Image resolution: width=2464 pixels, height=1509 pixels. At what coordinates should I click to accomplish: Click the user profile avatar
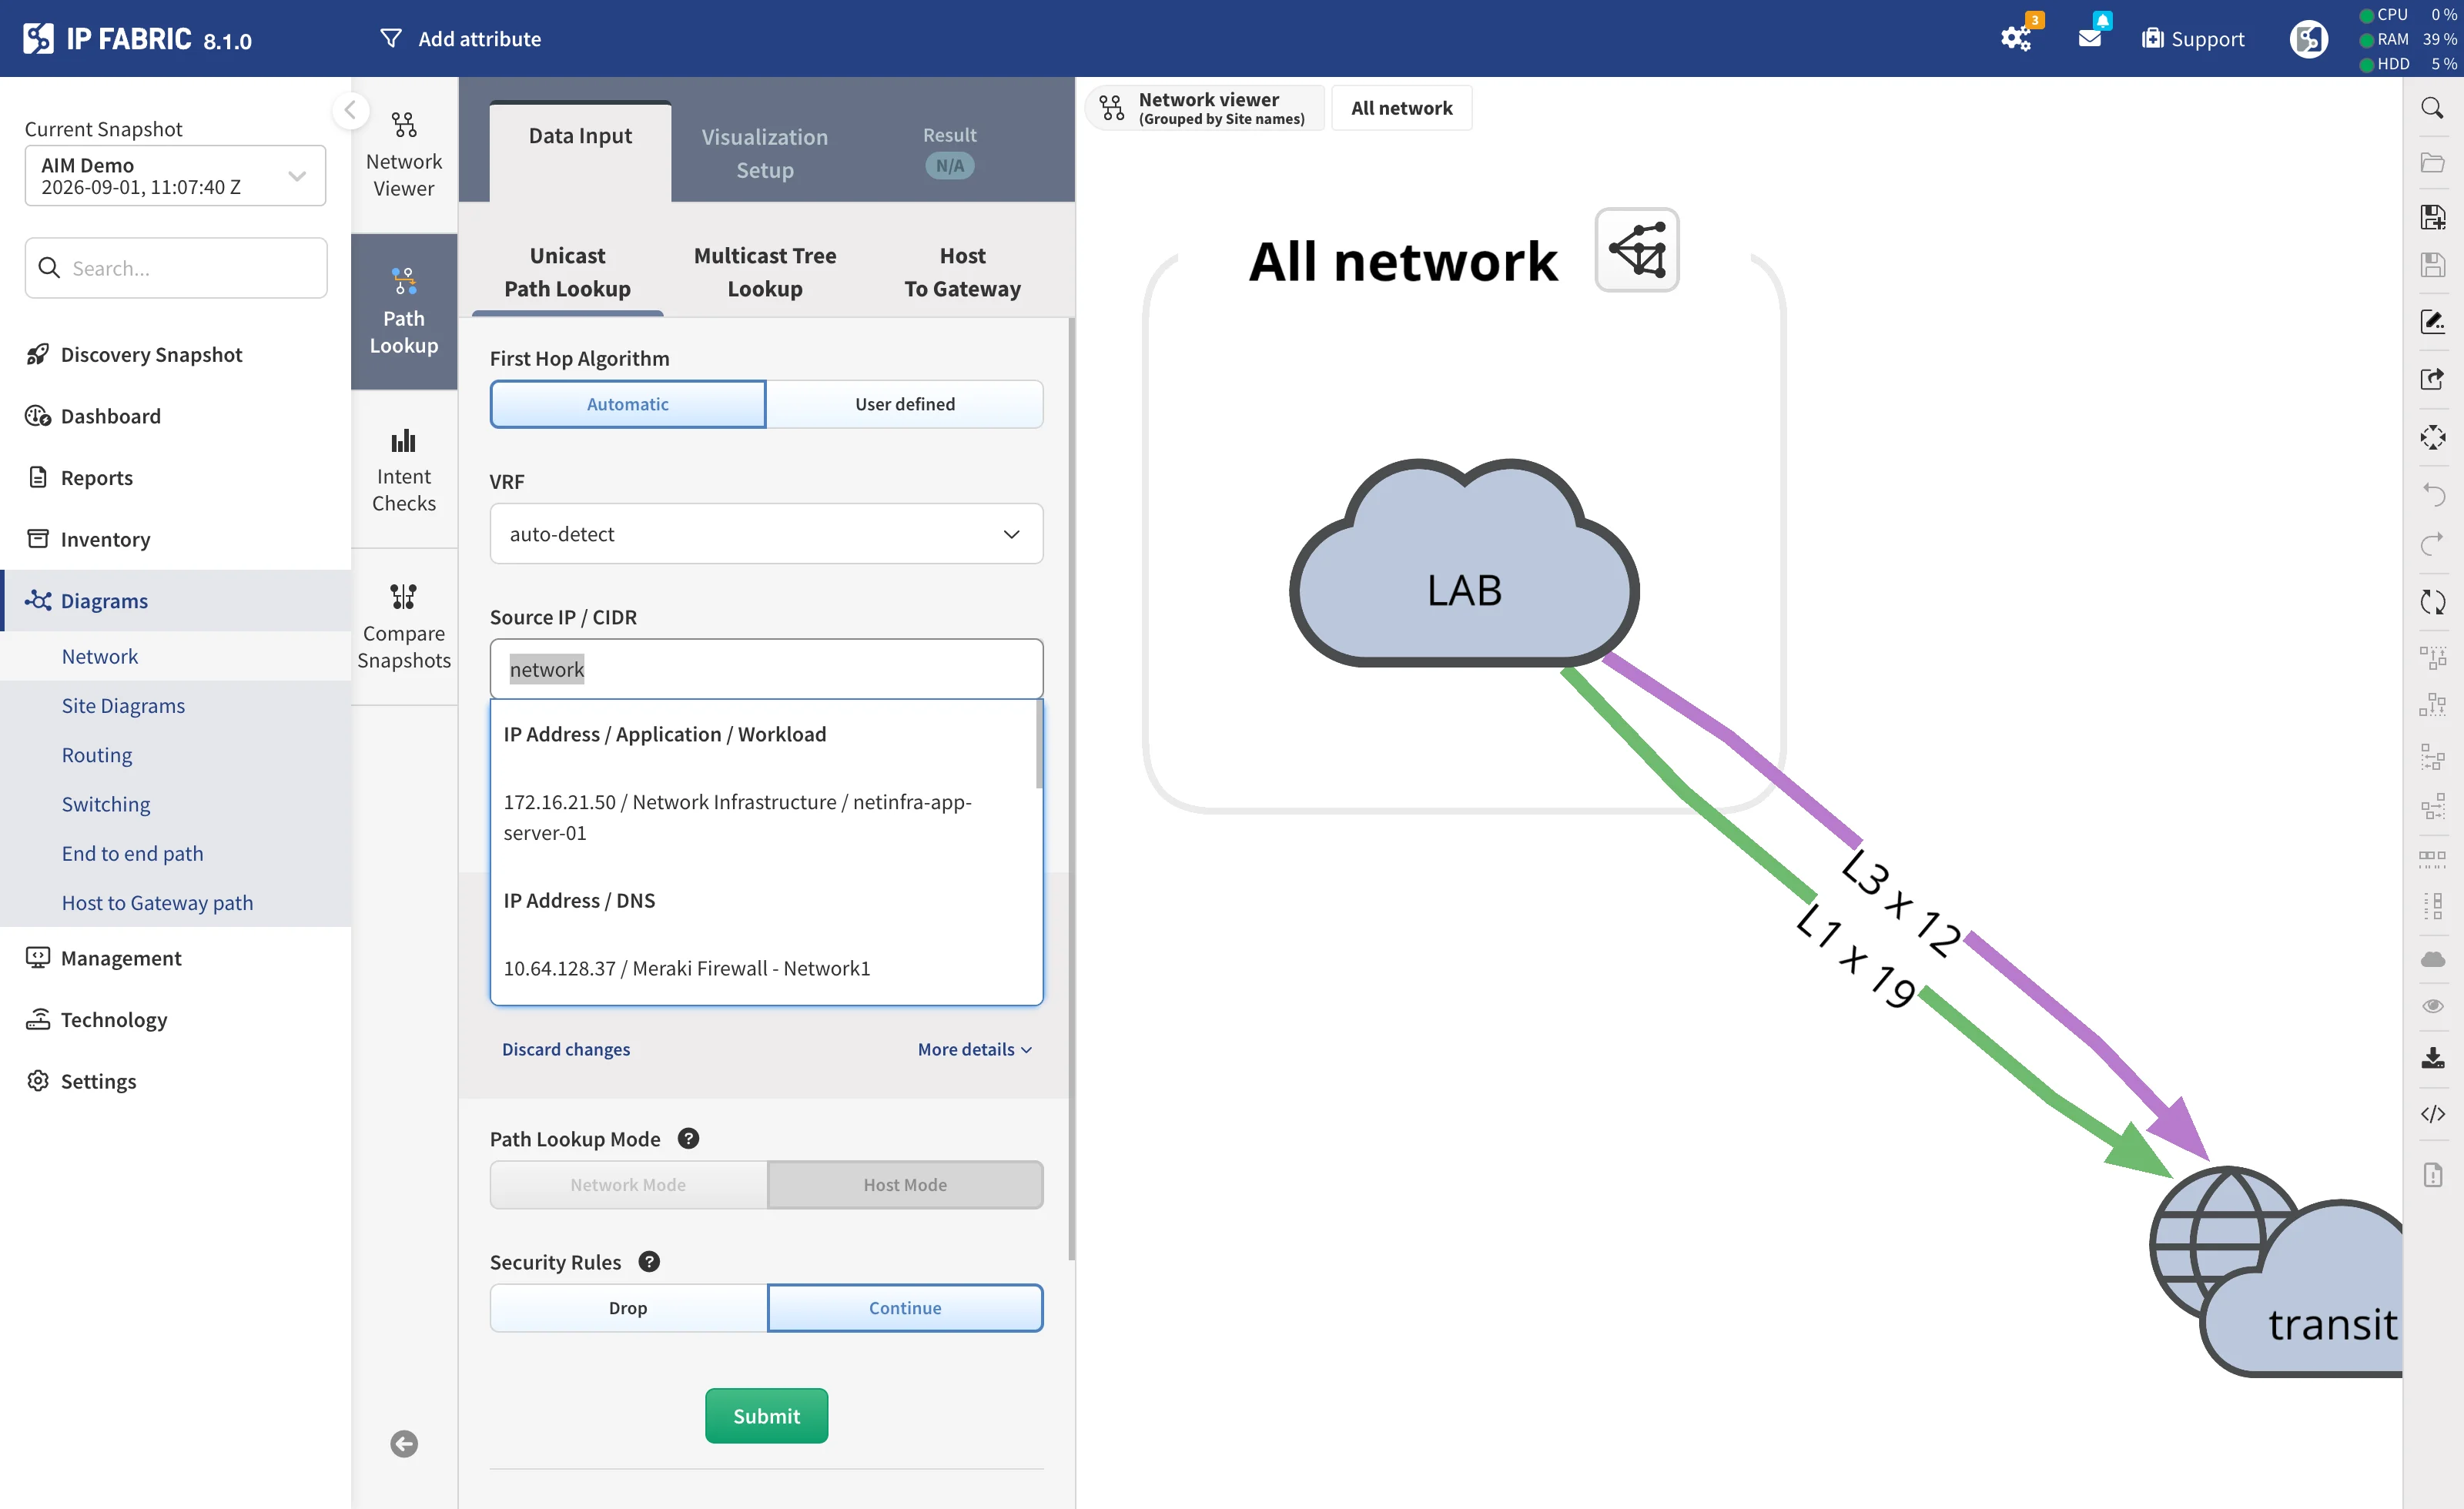click(2308, 39)
